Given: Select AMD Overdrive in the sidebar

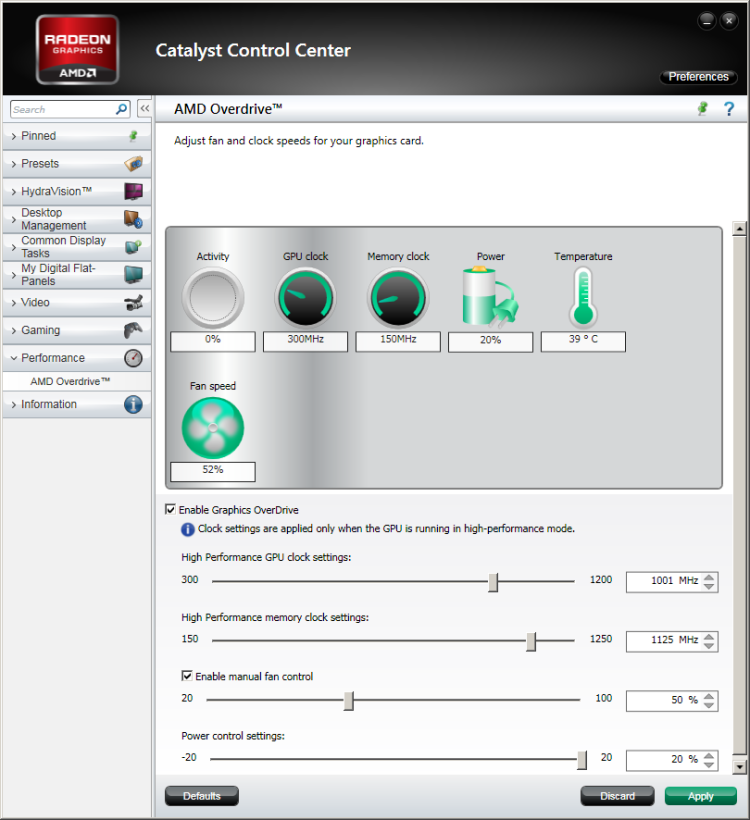Looking at the screenshot, I should [x=70, y=381].
